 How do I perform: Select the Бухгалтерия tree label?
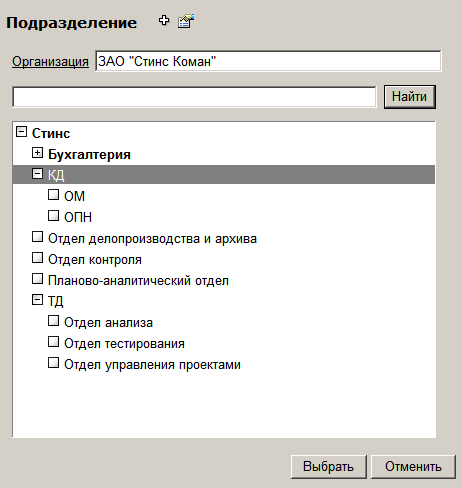[x=89, y=154]
